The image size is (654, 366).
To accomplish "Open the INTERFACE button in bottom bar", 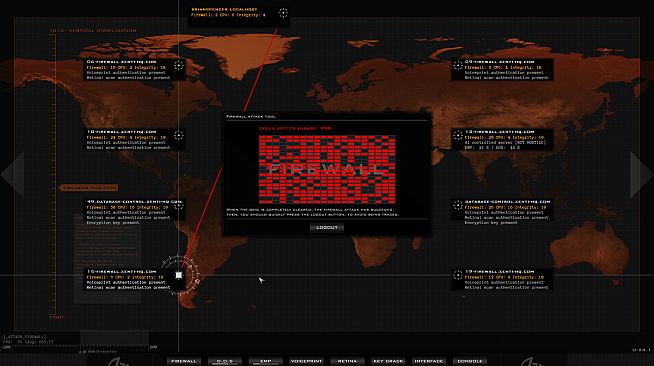I will (x=429, y=361).
